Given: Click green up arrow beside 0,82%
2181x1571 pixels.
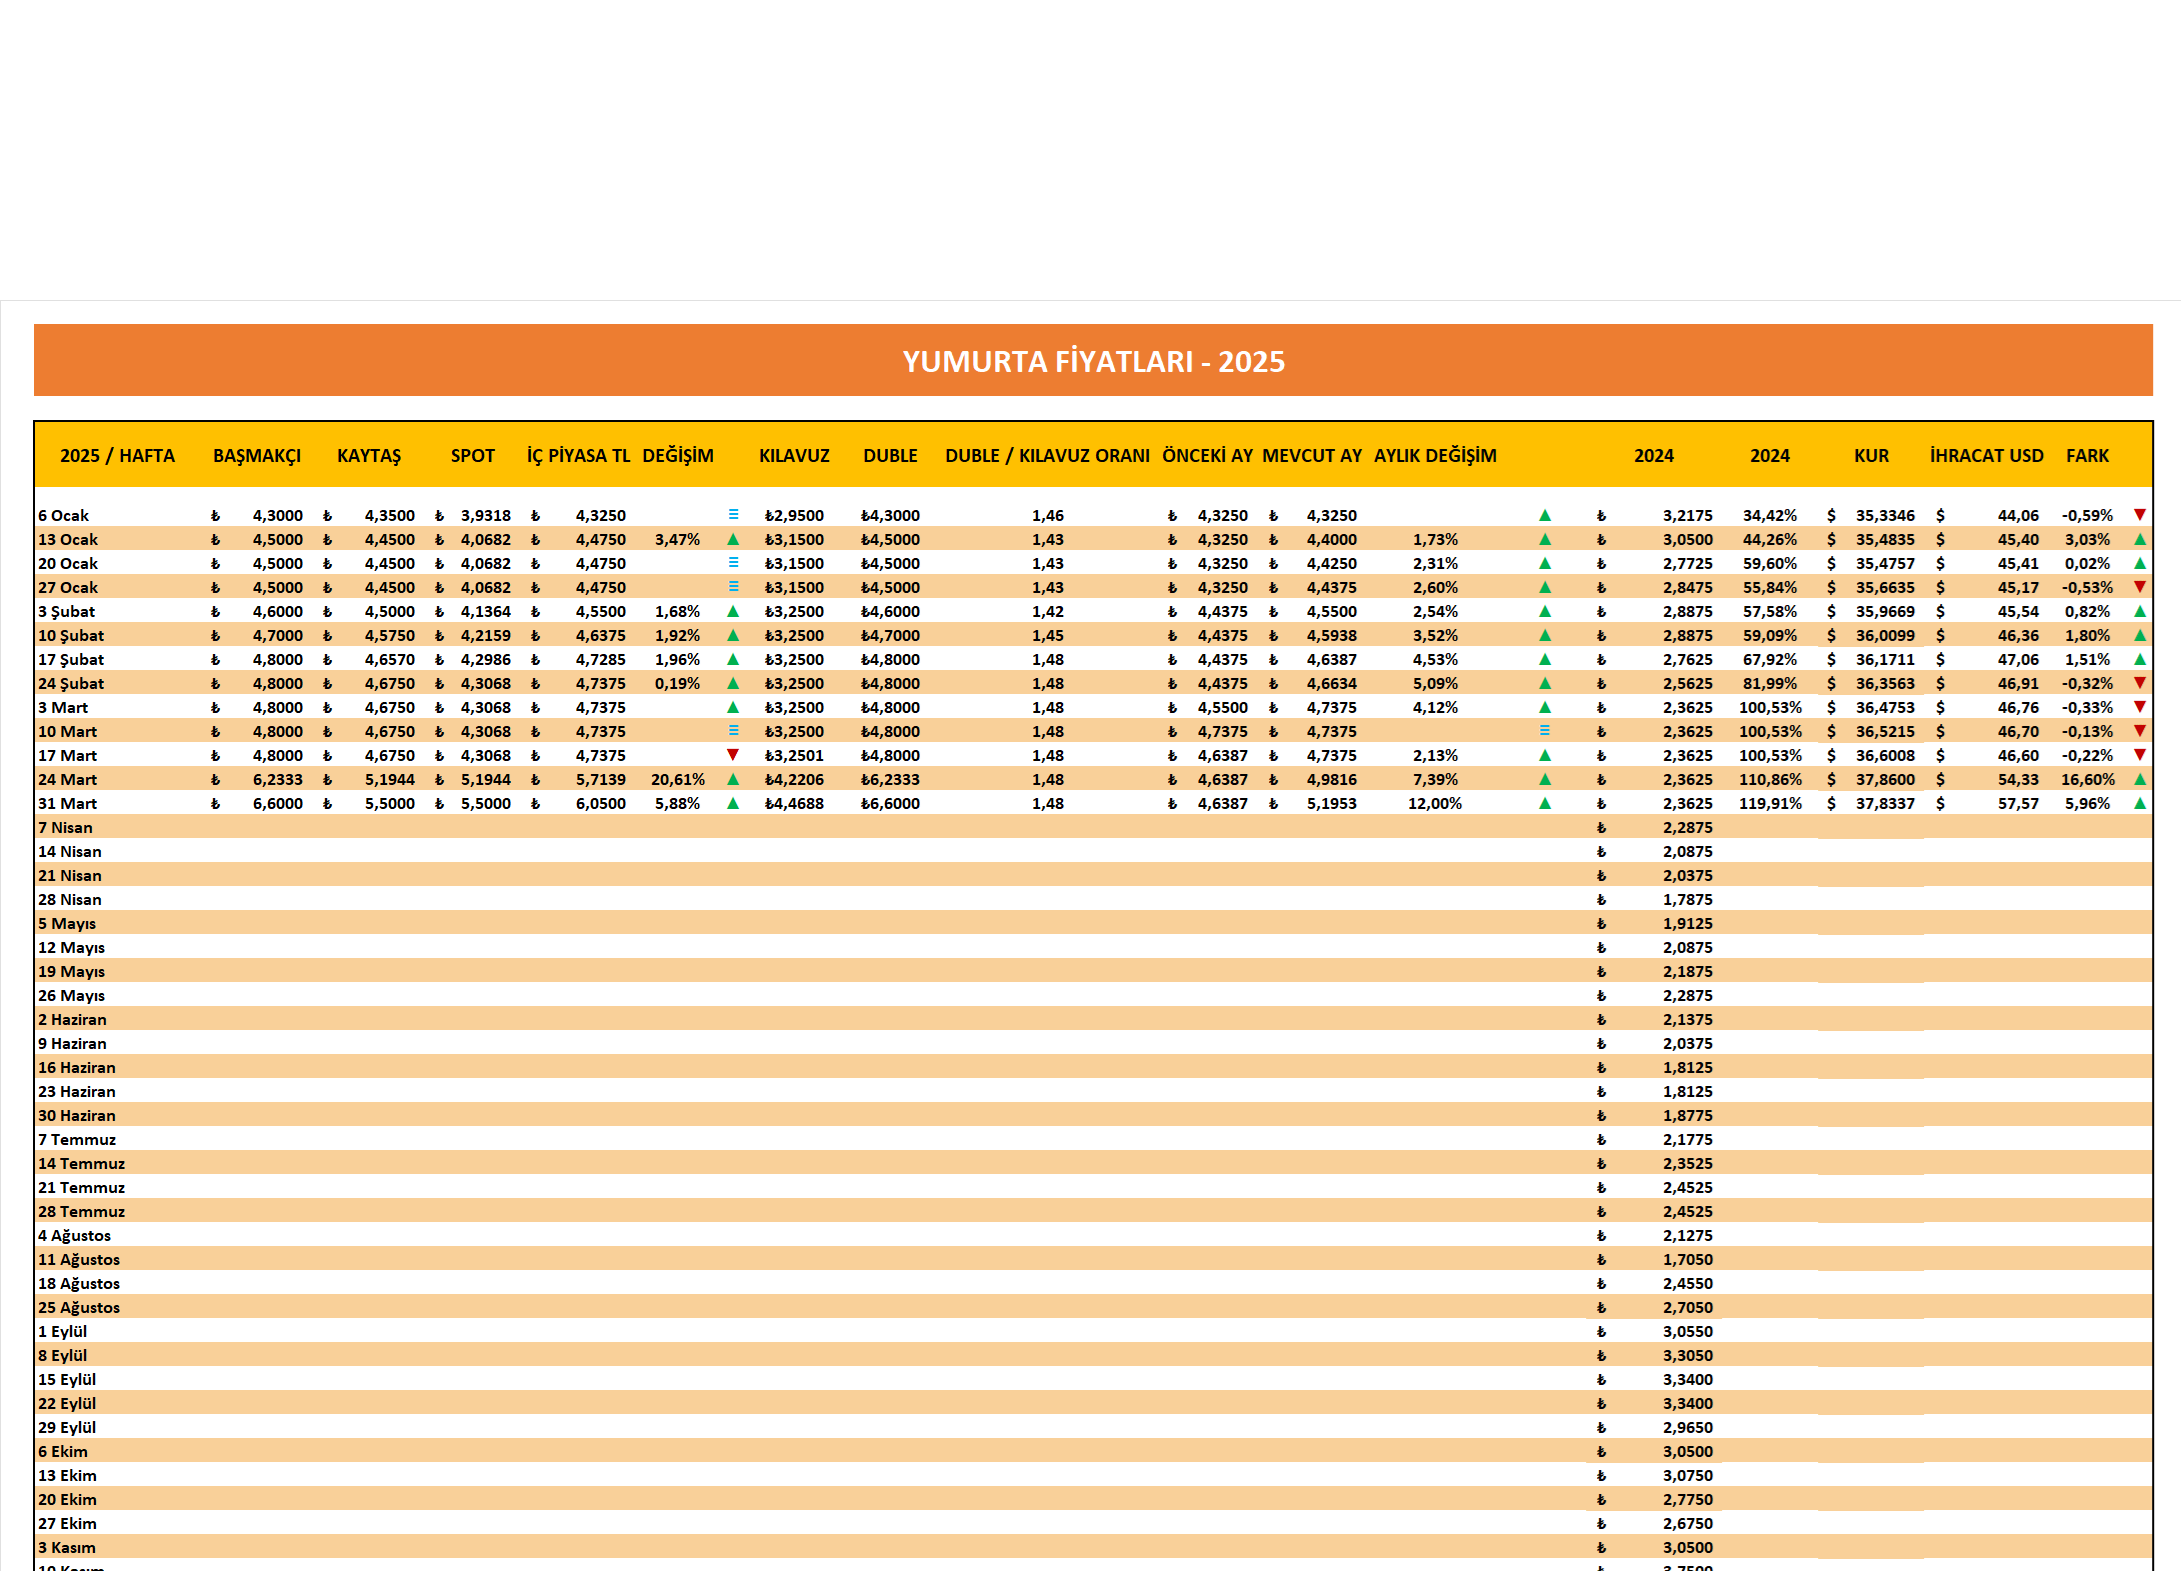Looking at the screenshot, I should (x=2139, y=611).
